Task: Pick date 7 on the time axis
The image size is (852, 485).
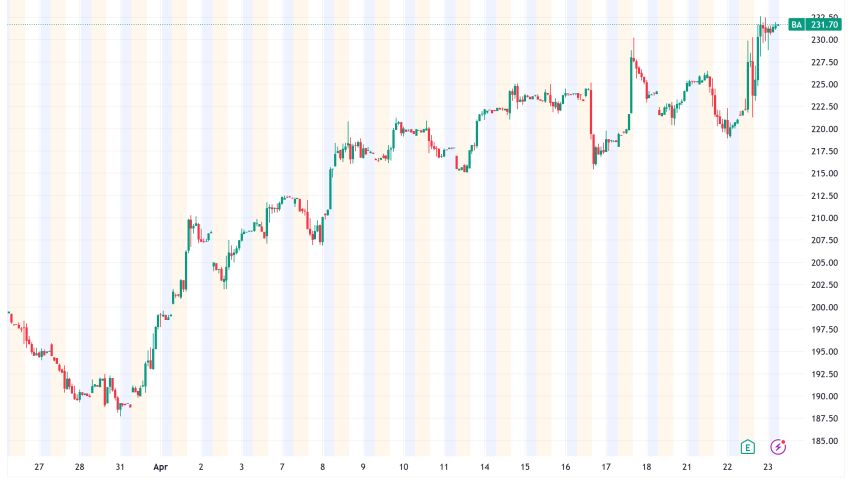Action: (282, 467)
